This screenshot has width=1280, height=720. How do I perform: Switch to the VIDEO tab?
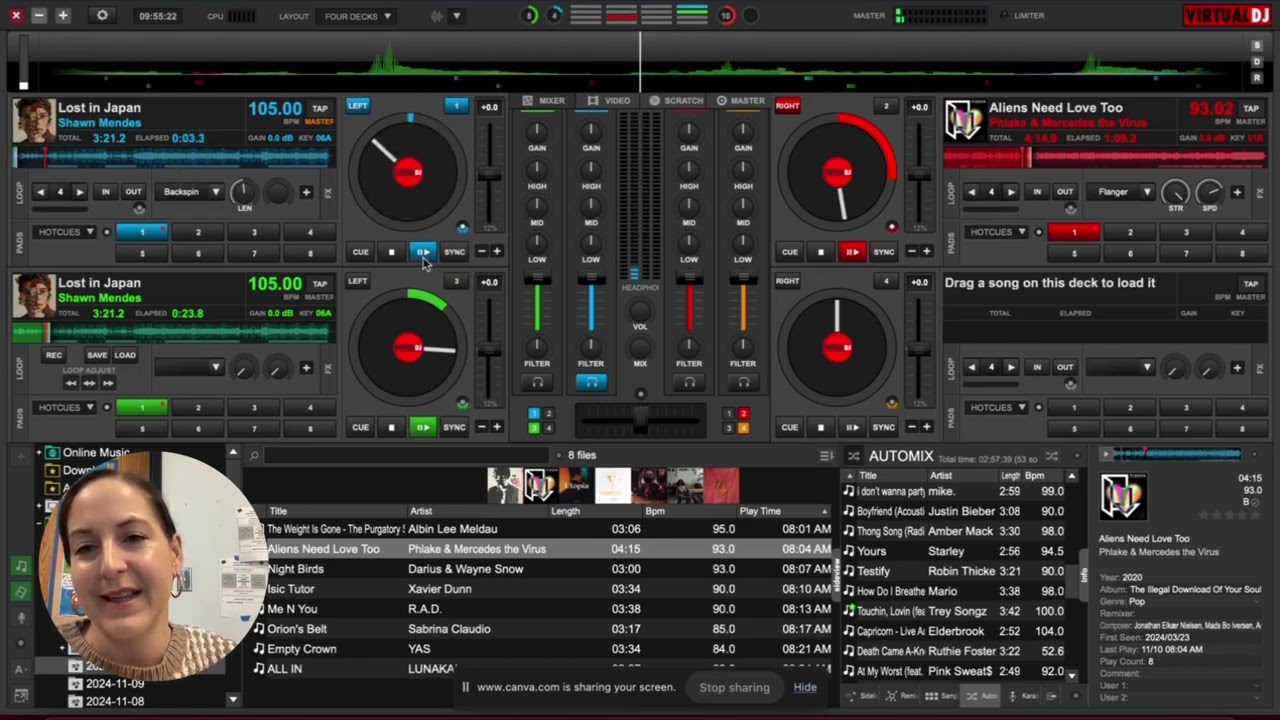coord(609,101)
